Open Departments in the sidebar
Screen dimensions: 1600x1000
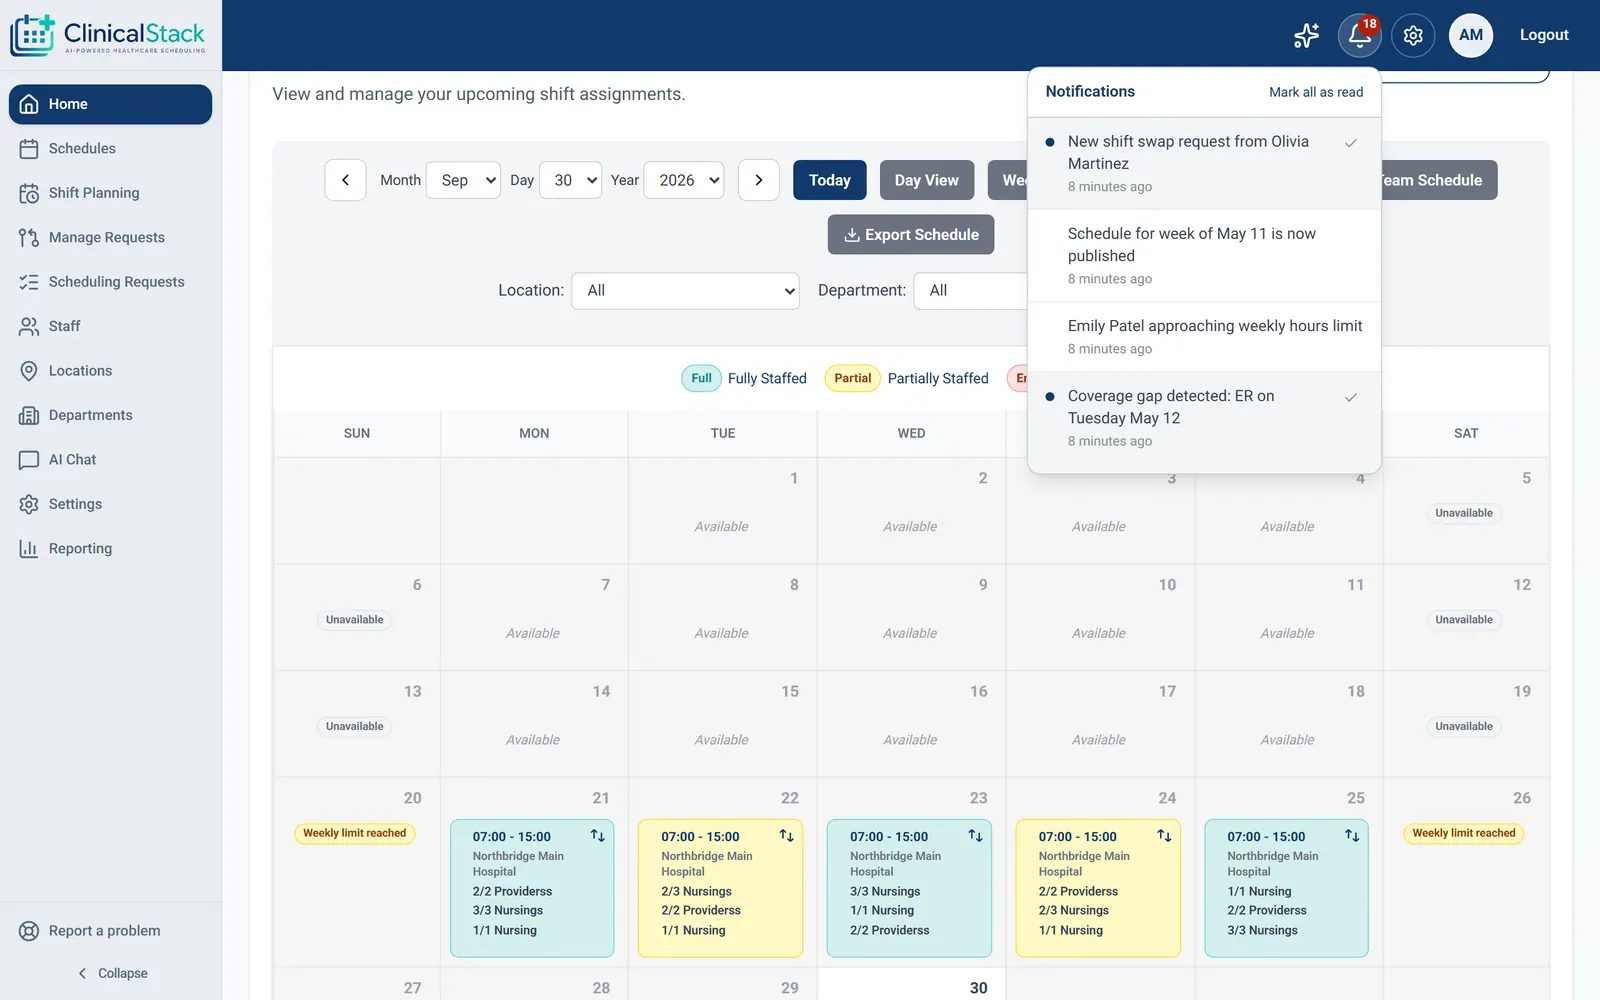click(x=110, y=415)
